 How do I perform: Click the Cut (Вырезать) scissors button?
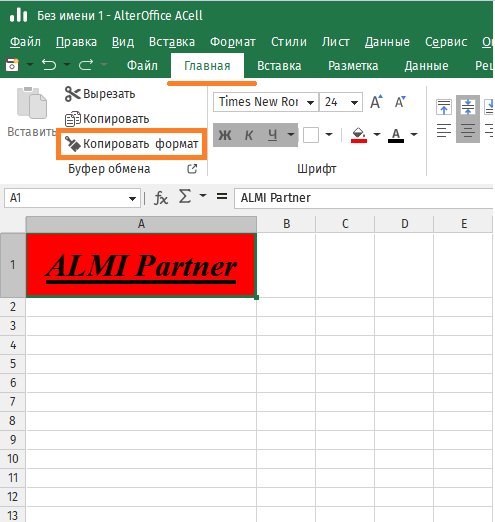100,94
